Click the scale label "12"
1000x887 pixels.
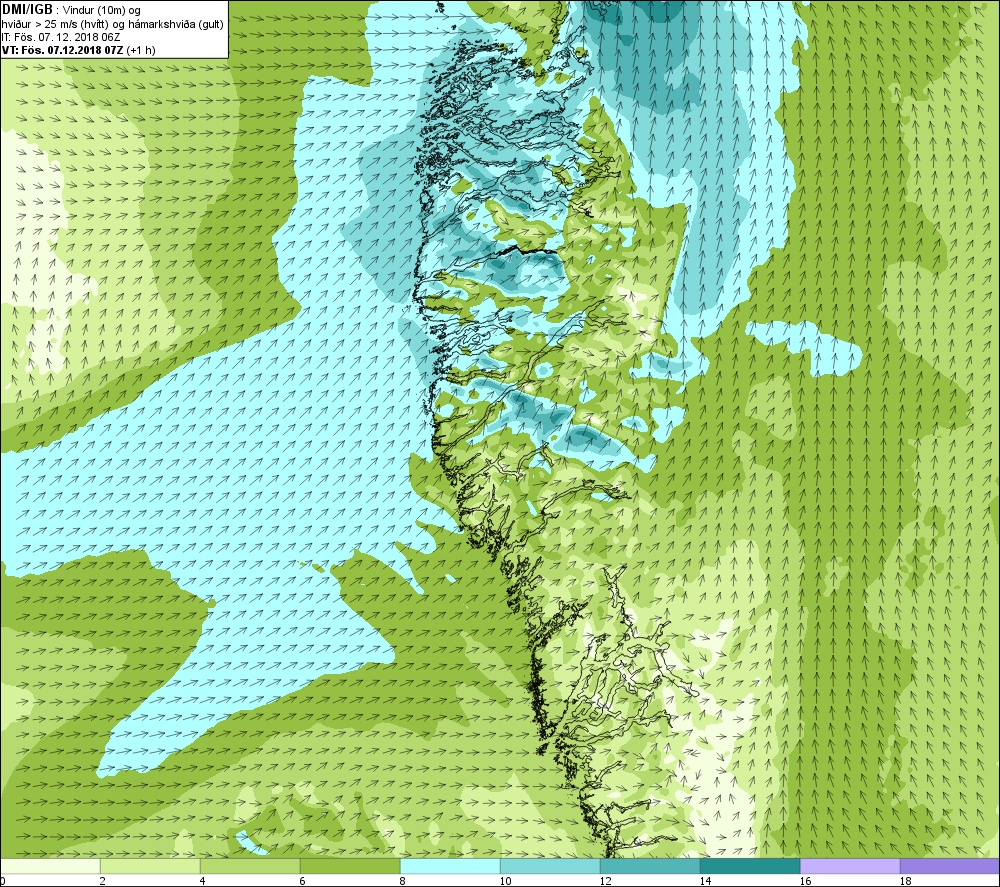(605, 881)
